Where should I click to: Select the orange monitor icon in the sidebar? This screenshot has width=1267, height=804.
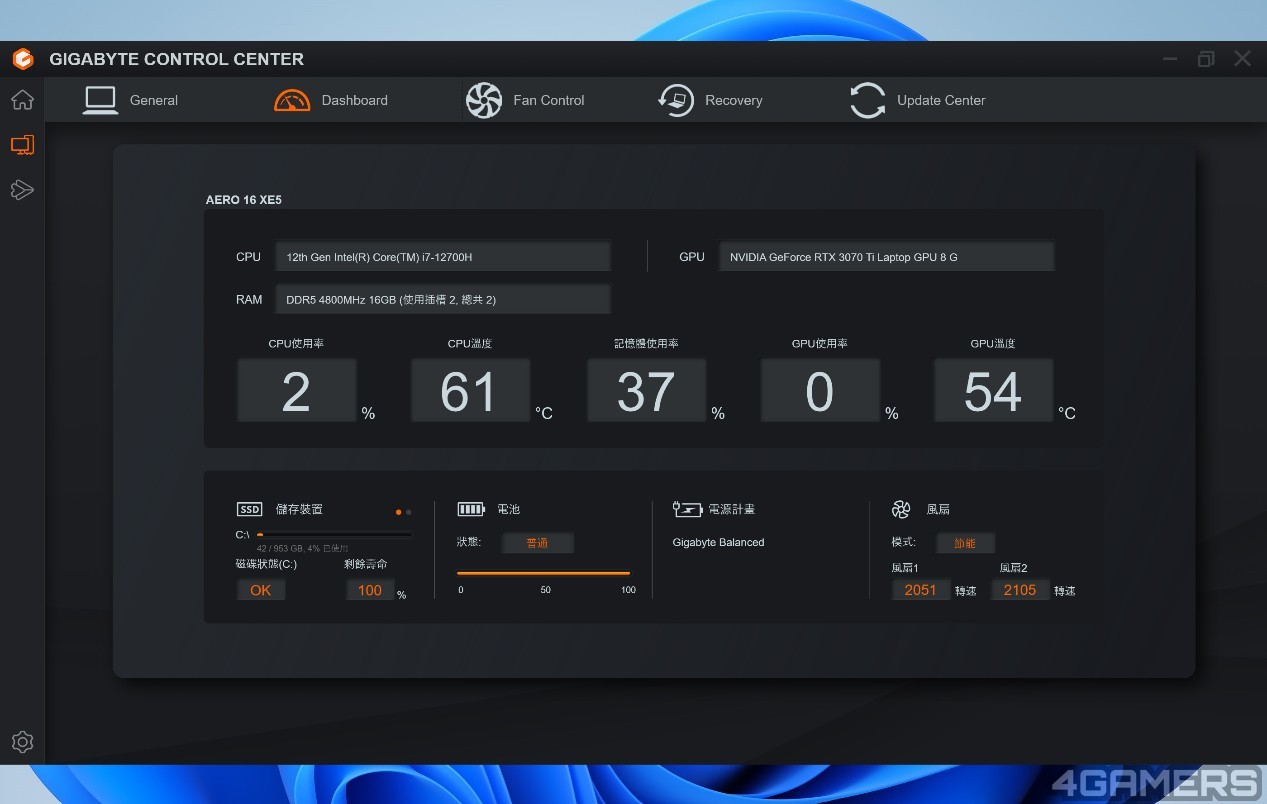pos(22,145)
